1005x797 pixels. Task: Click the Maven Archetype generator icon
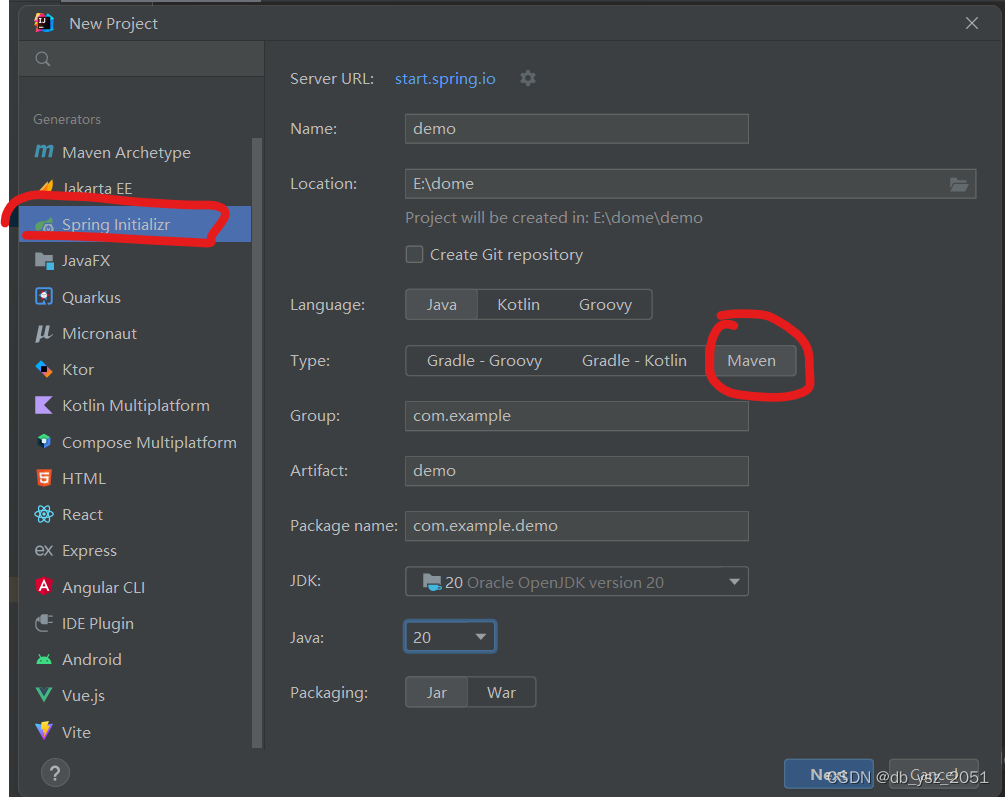44,151
